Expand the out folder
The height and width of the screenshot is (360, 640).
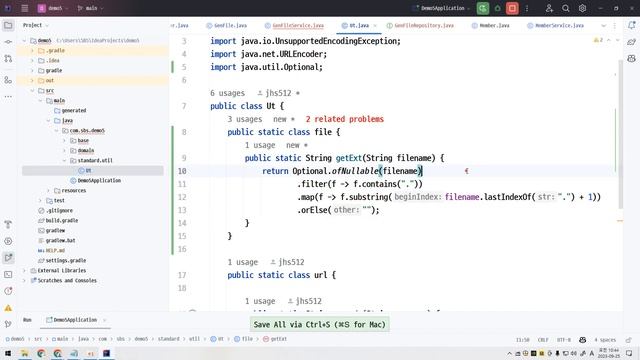tap(32, 80)
